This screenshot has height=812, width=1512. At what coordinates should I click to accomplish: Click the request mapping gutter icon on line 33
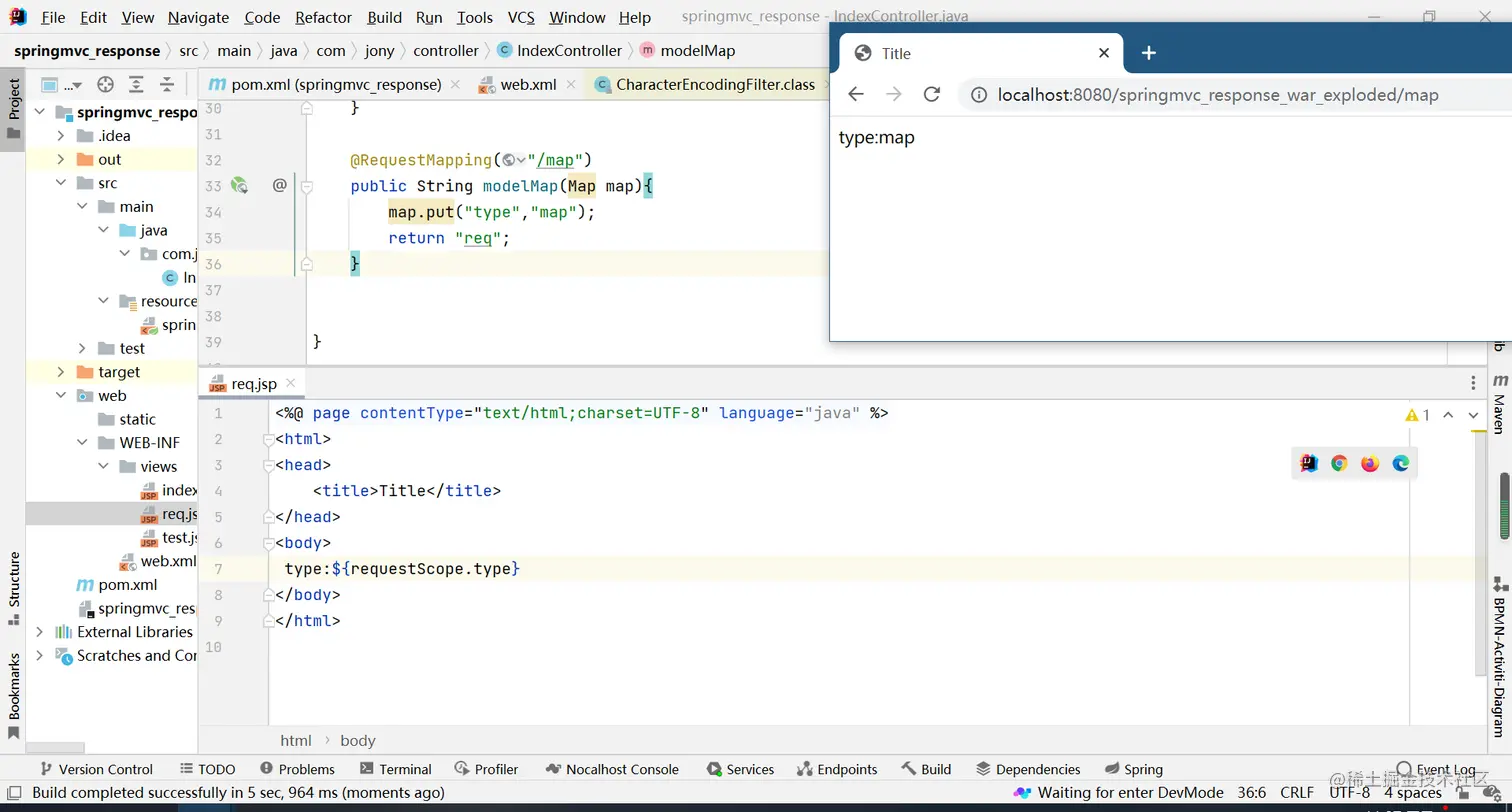(x=239, y=185)
